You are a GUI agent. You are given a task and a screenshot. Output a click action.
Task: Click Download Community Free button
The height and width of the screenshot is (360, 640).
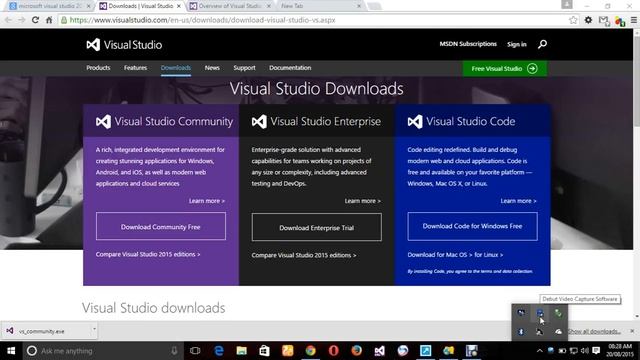pyautogui.click(x=161, y=226)
